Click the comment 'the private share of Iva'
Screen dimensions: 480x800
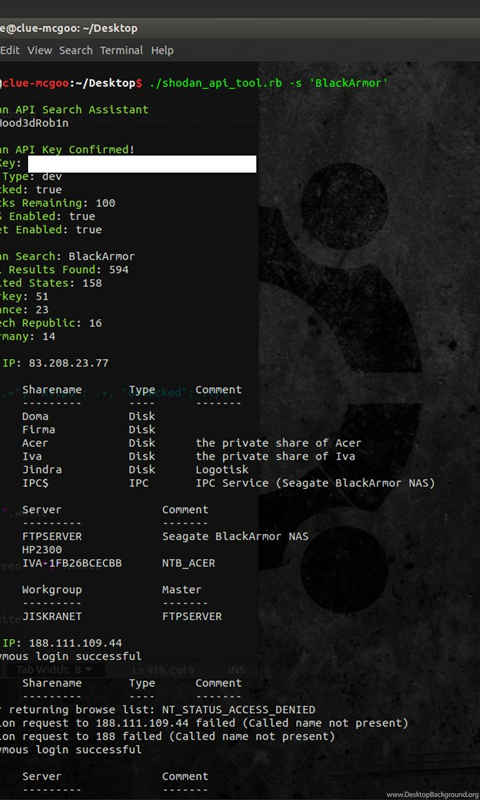(275, 456)
